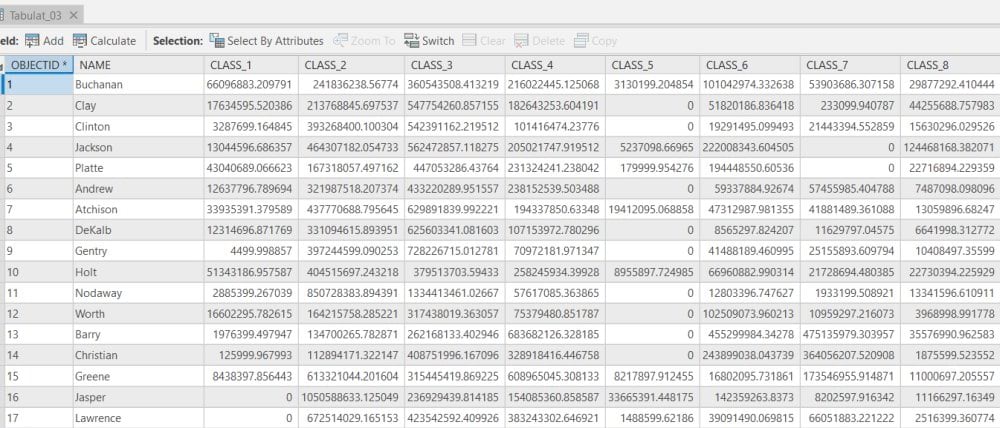Click the Select By Attributes icon
Image resolution: width=1000 pixels, height=428 pixels.
pos(217,41)
